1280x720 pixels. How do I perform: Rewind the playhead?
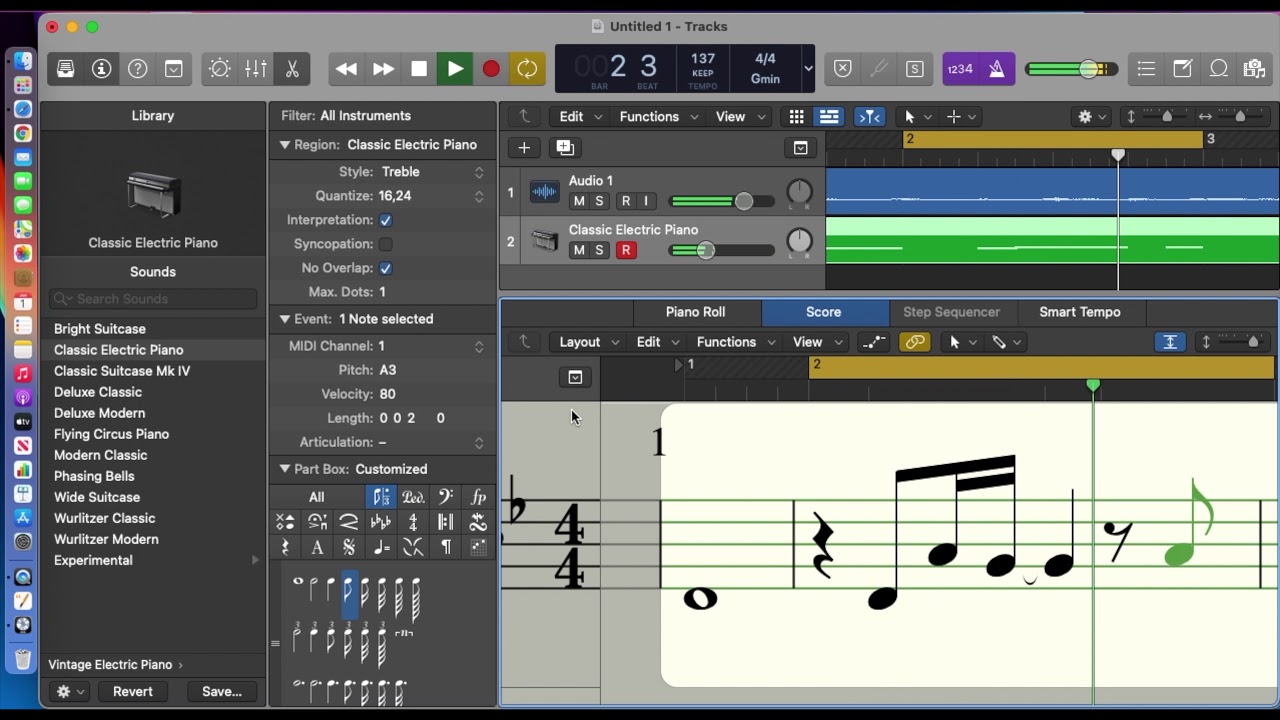[346, 69]
